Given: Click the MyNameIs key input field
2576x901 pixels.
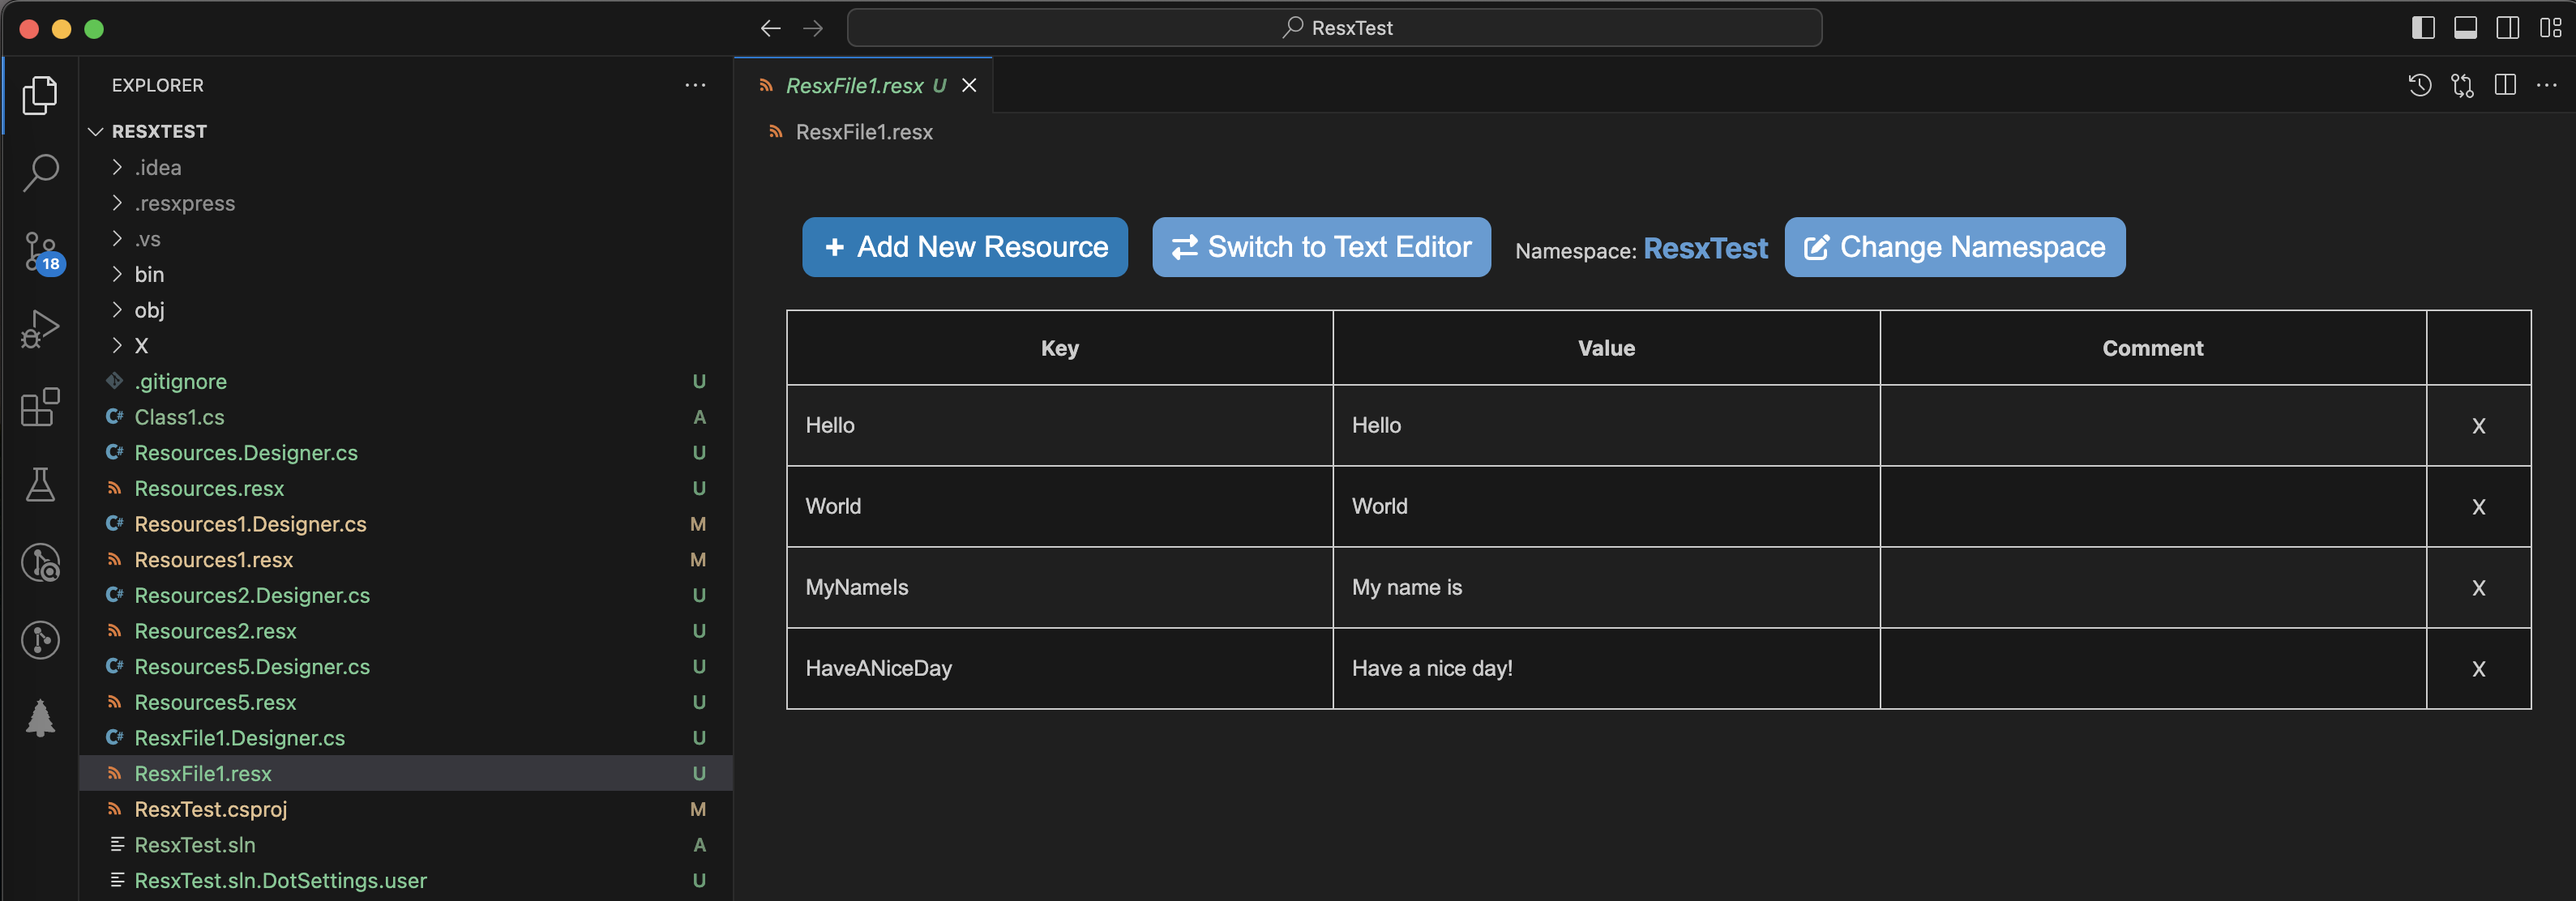Looking at the screenshot, I should pyautogui.click(x=1058, y=586).
